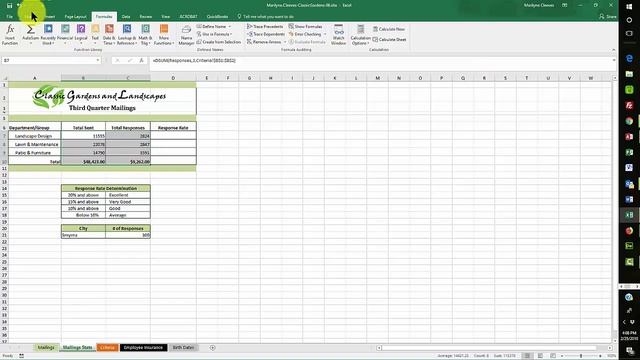Open Windows Start button on taskbar
This screenshot has height=360, width=640.
pos(629,6)
